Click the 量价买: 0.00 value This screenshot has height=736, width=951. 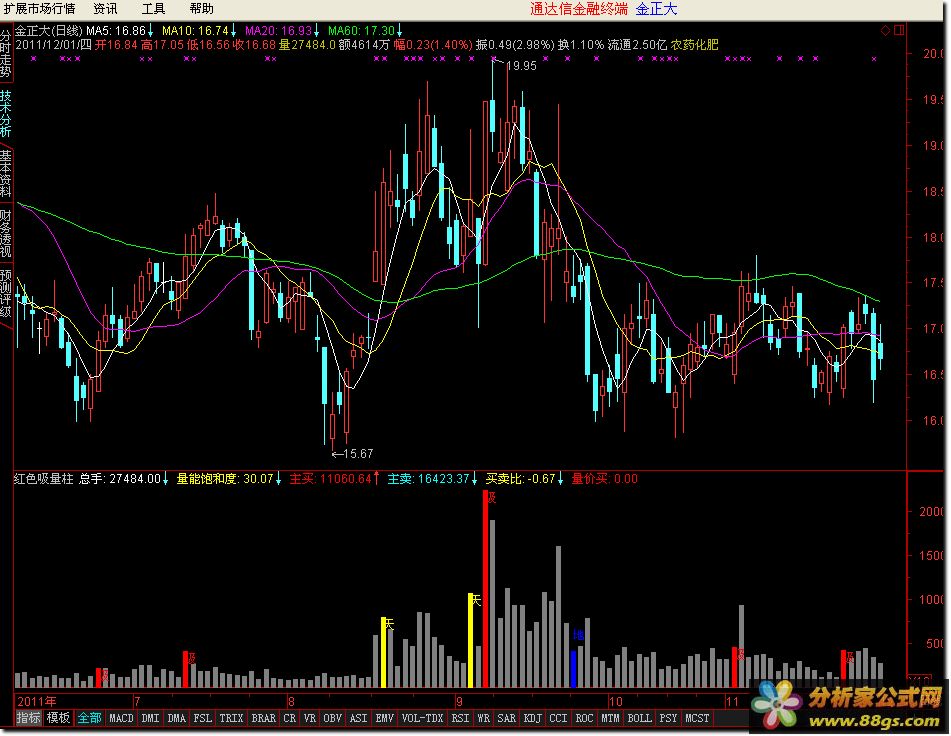[x=605, y=479]
